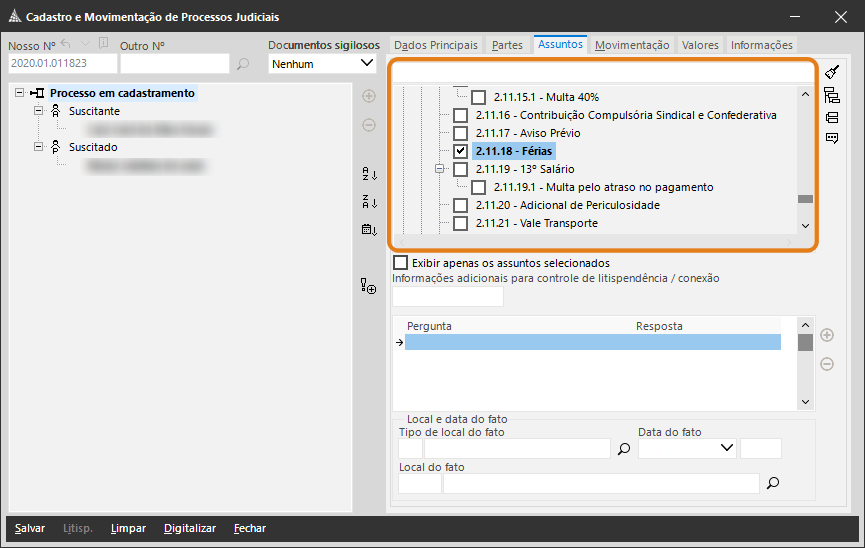Click magnifier next to Tipo de local do fato

pos(625,450)
